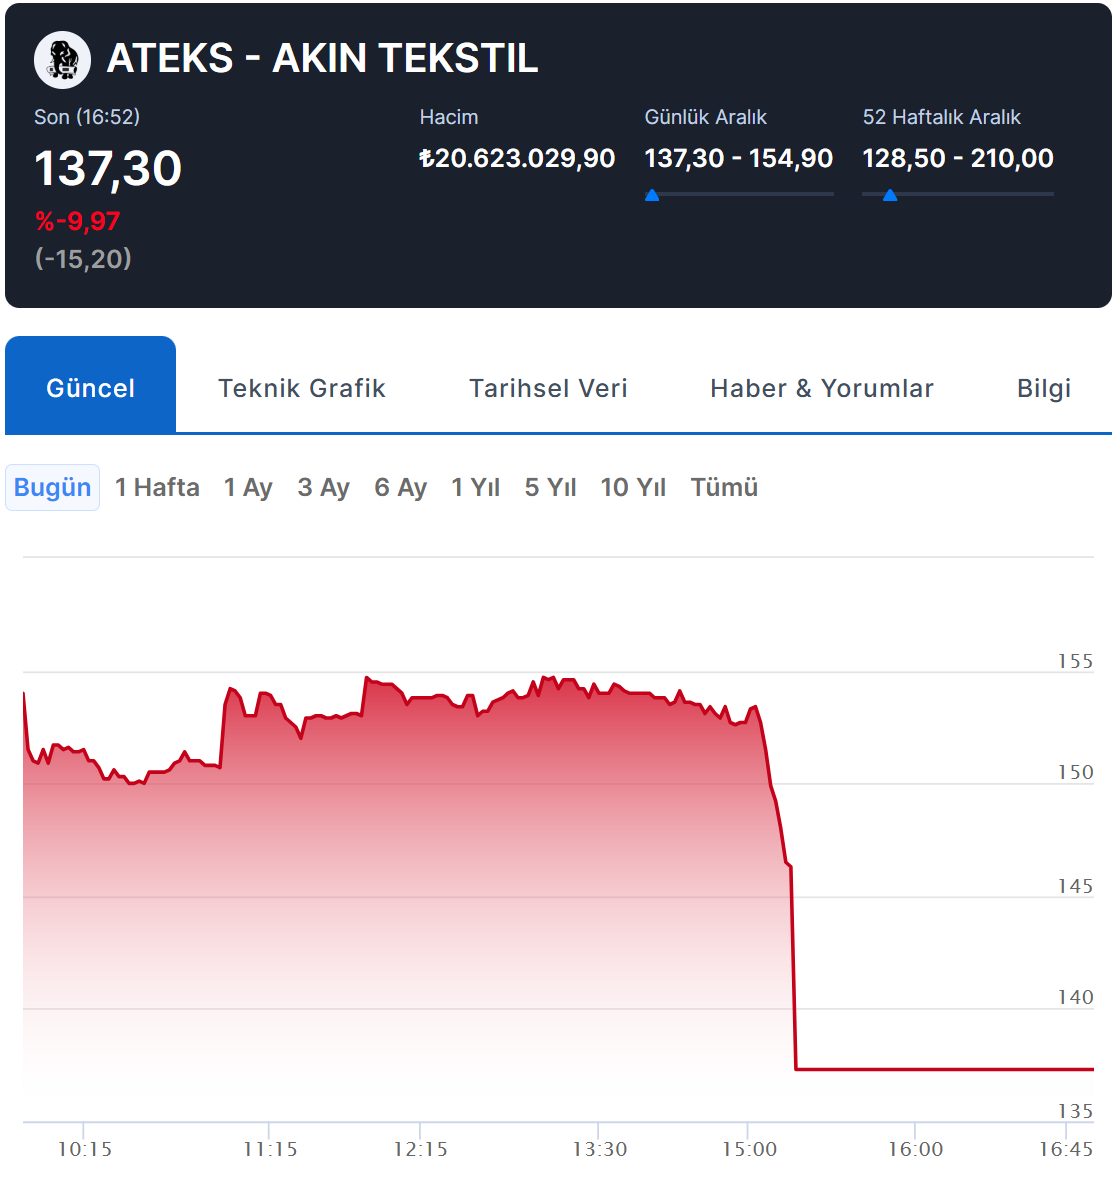Set chart range to 6 Ay
Image resolution: width=1118 pixels, height=1194 pixels.
[400, 488]
